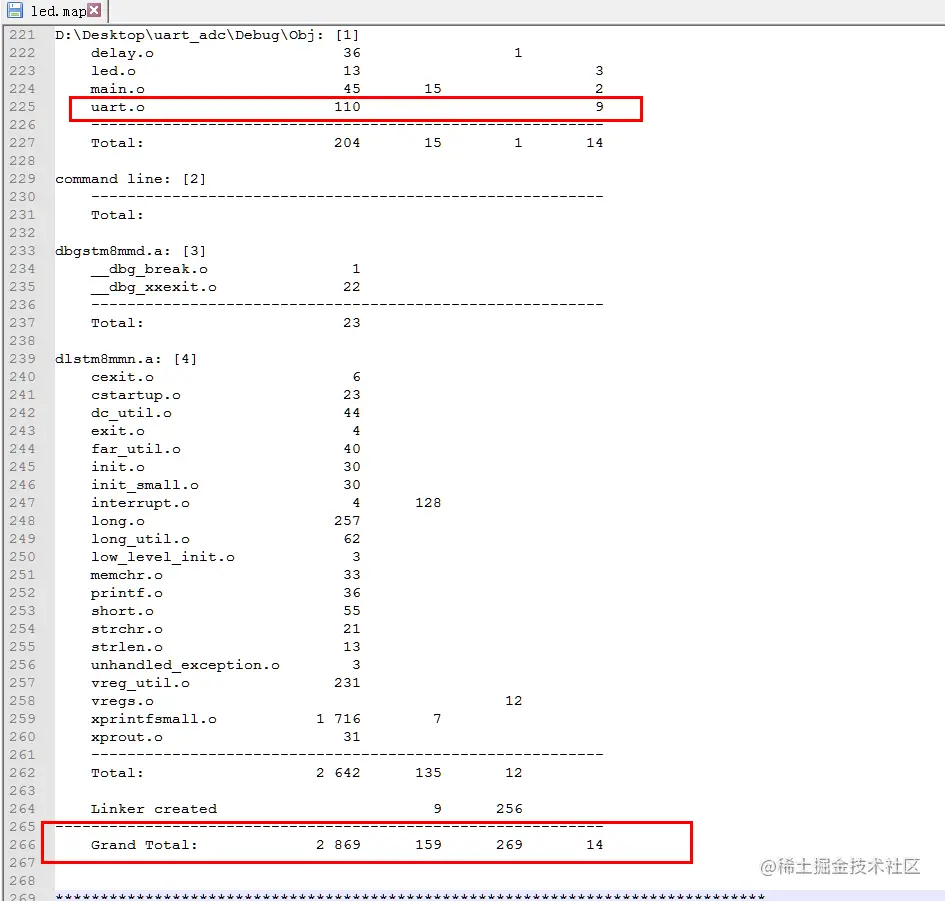Click the 'Grand Total:' label
Screen dimensions: 945x901
(144, 845)
